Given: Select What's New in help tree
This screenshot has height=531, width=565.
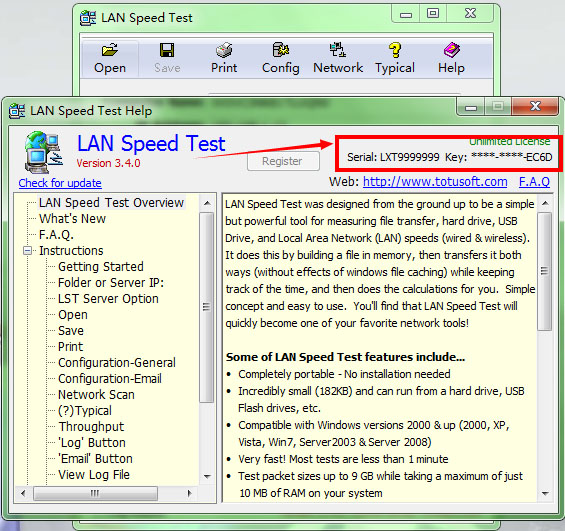Looking at the screenshot, I should (72, 219).
